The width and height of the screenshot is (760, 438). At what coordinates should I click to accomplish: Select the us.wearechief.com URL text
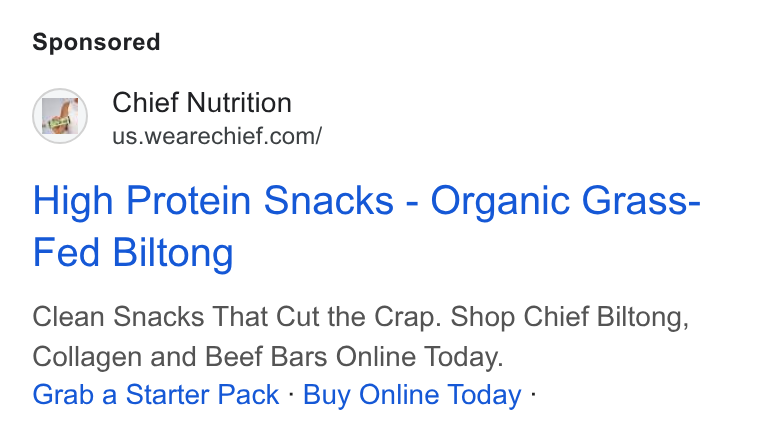217,136
